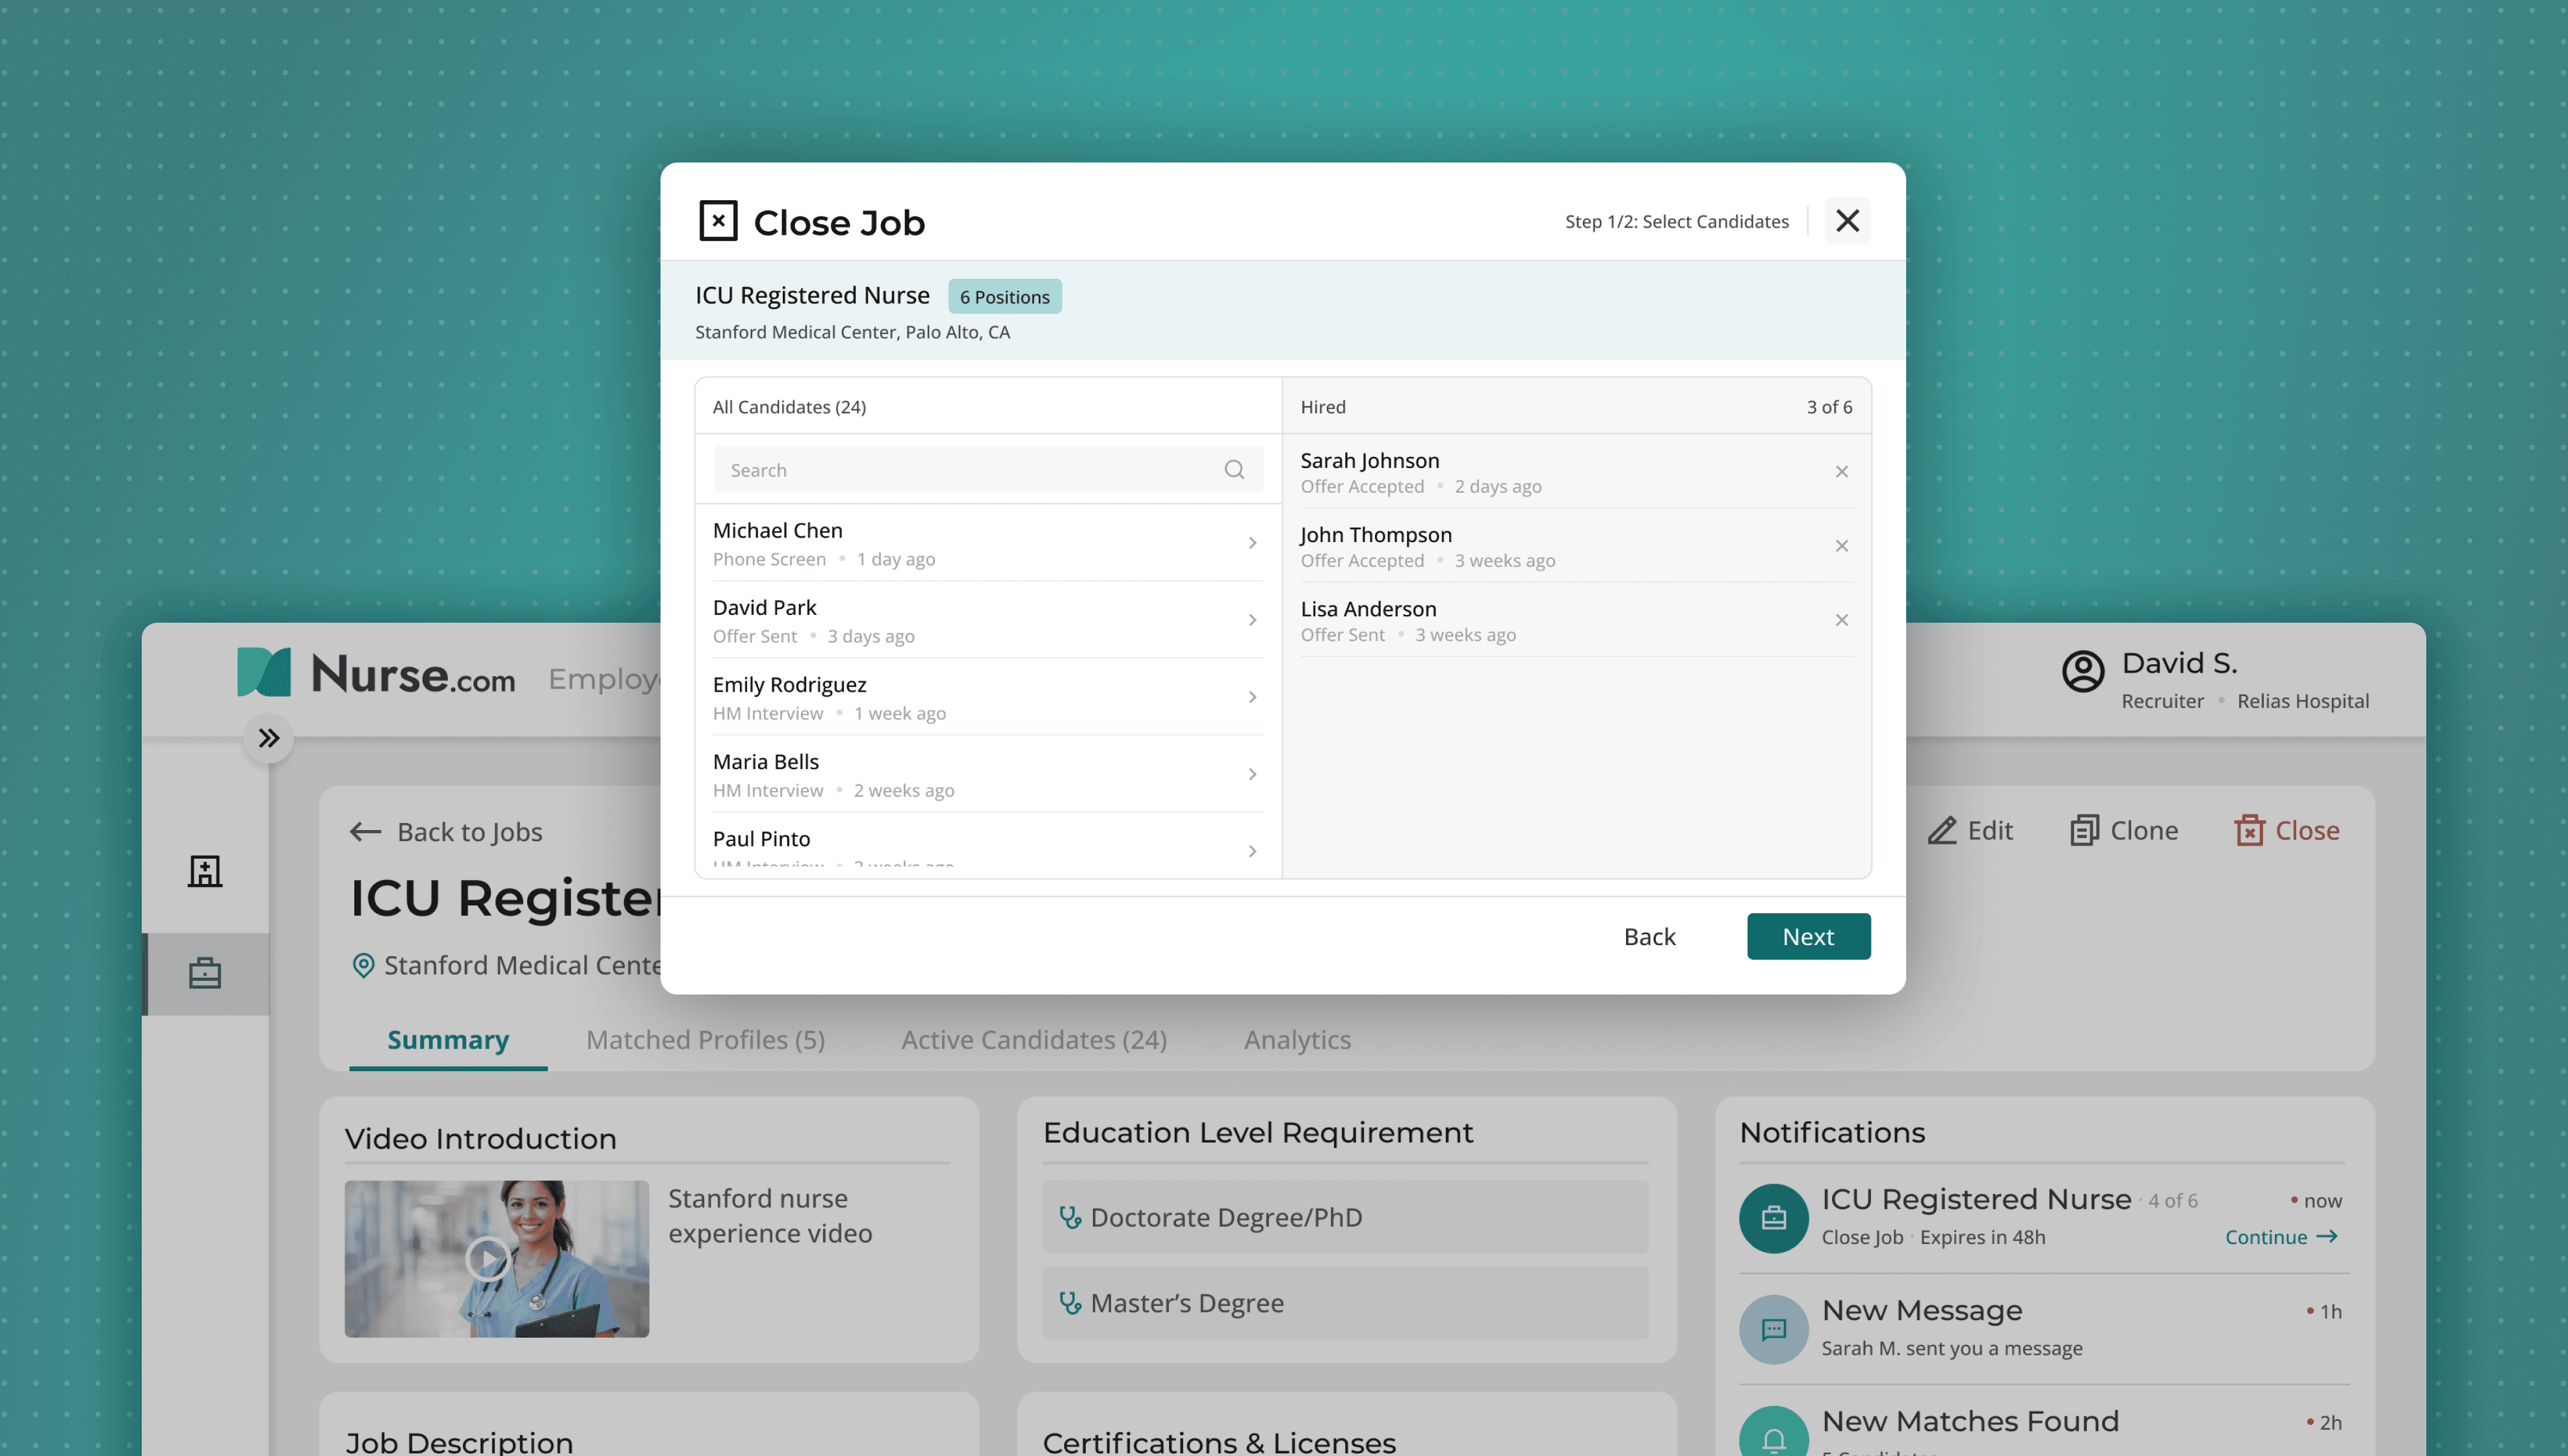Image resolution: width=2568 pixels, height=1456 pixels.
Task: Play the Stanford nurse experience video
Action: click(x=488, y=1258)
